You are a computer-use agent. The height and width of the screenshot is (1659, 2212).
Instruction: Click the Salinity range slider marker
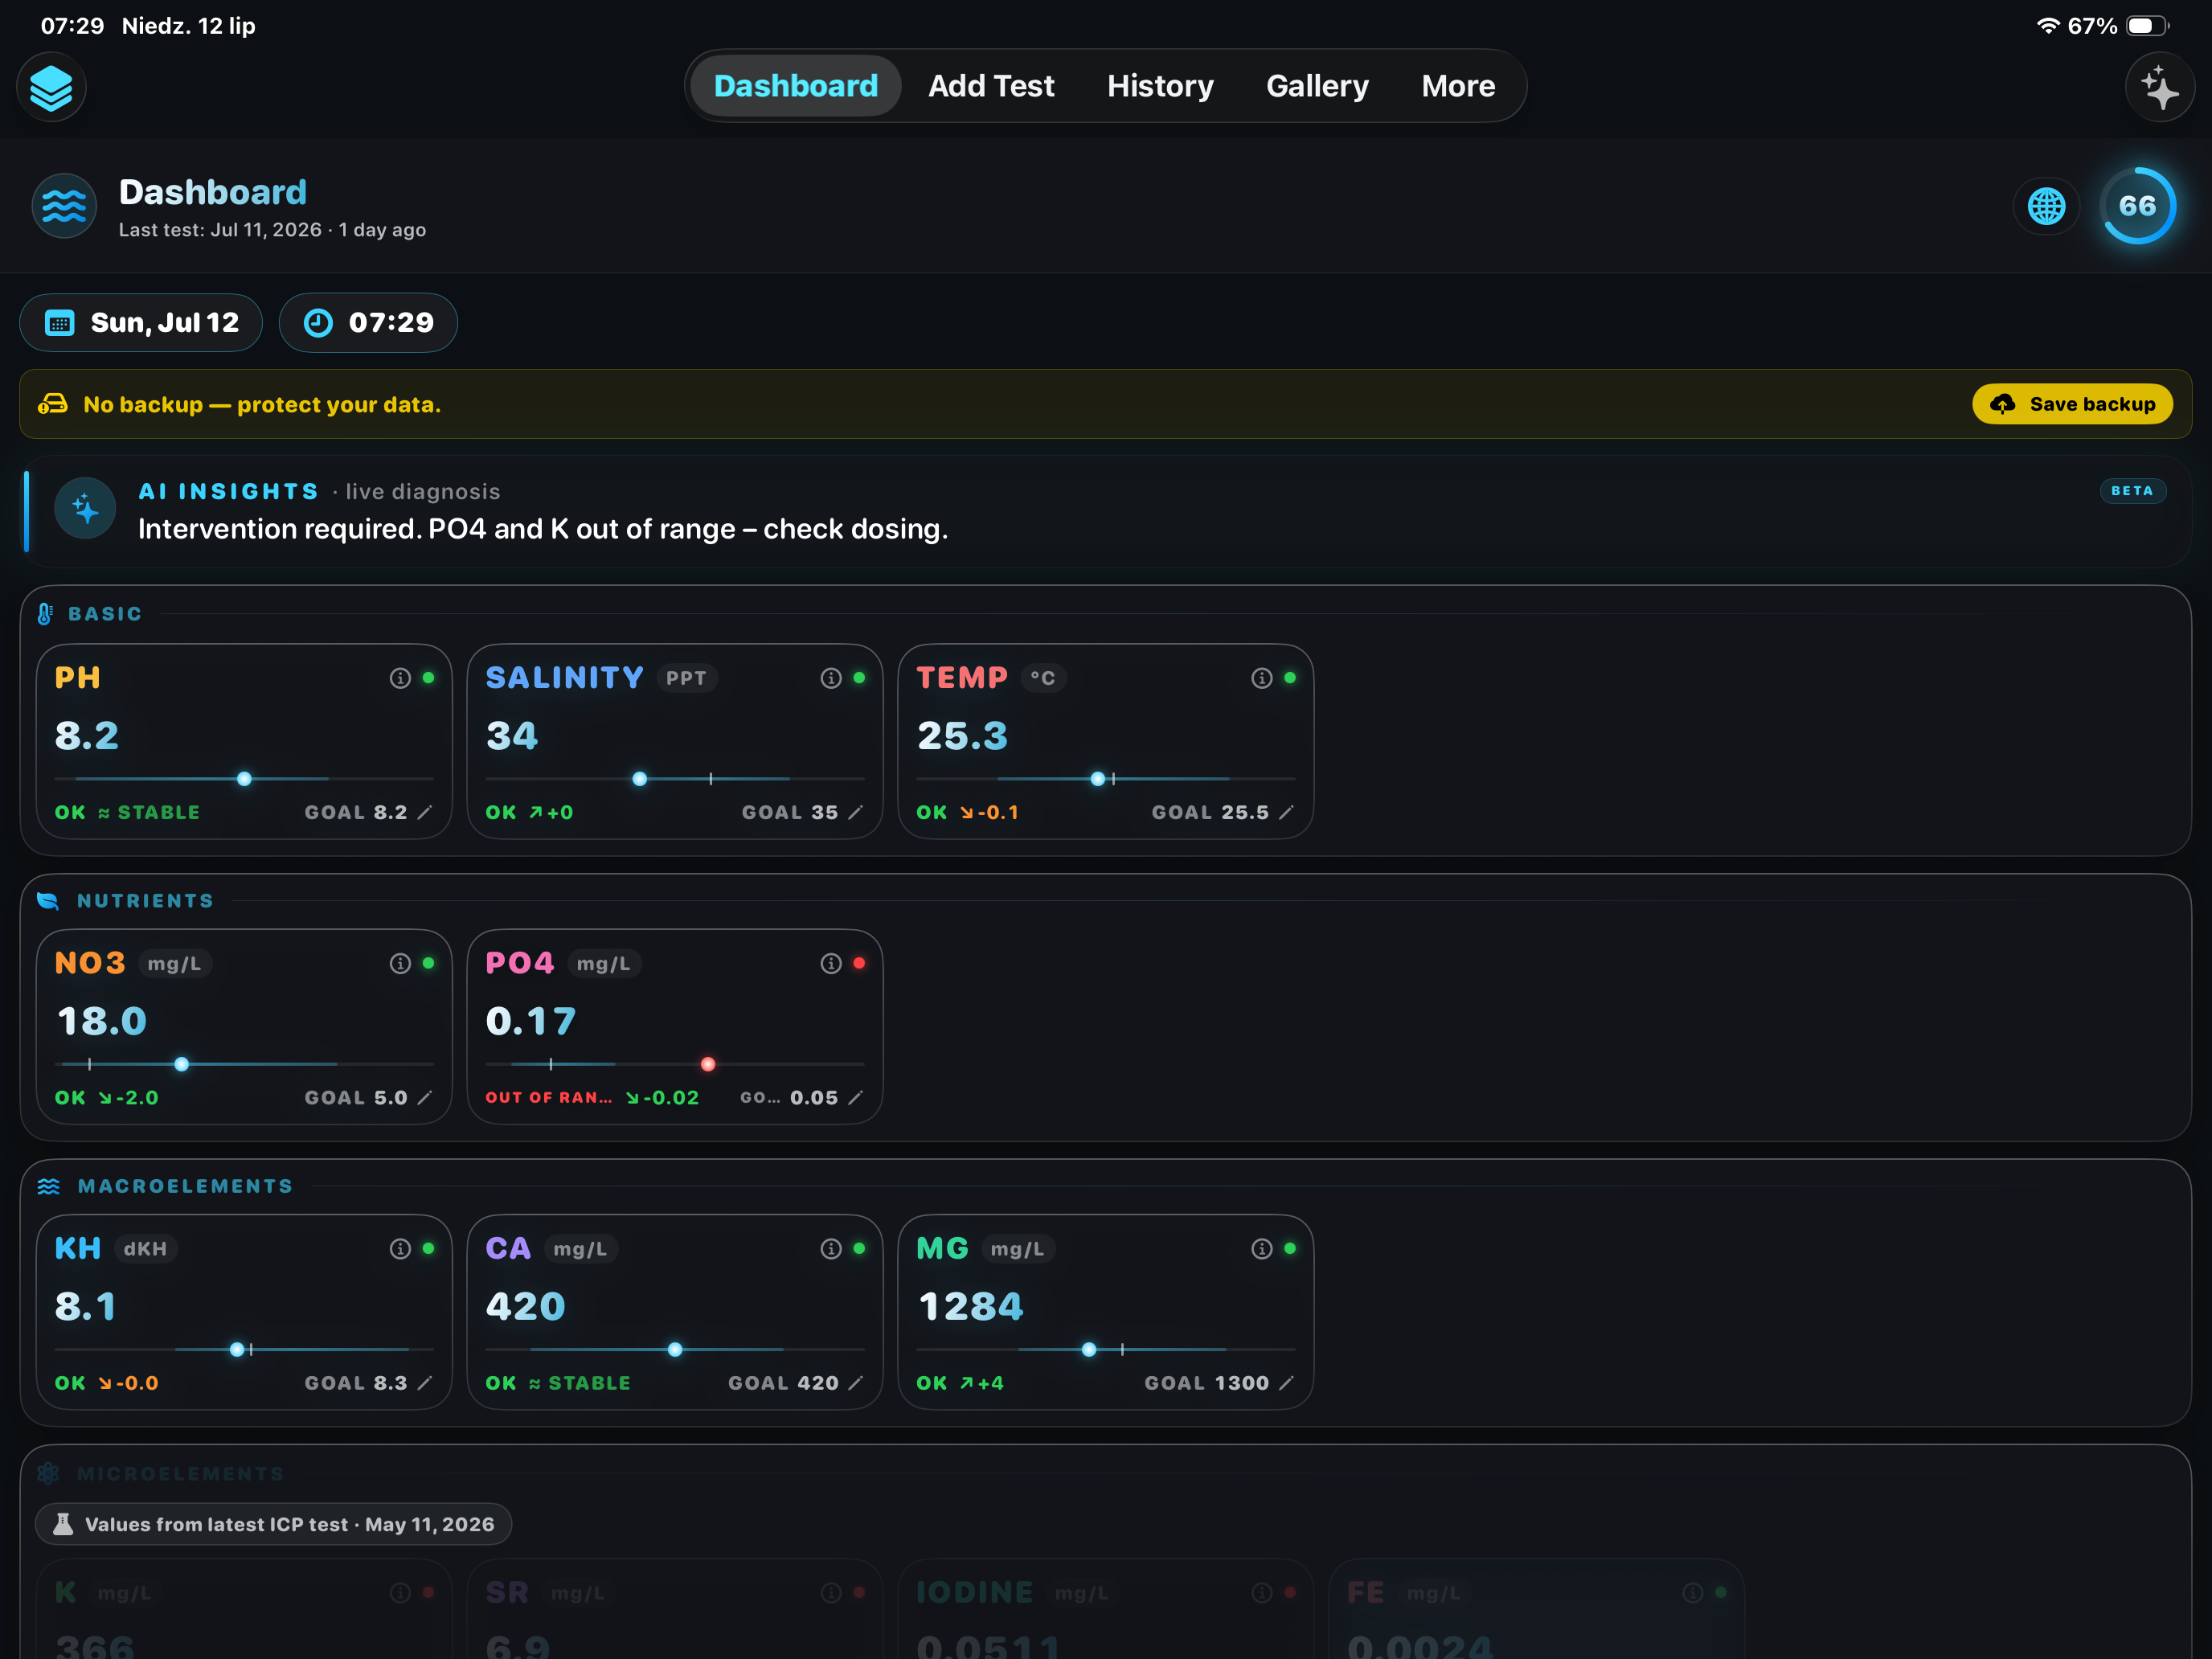(640, 779)
